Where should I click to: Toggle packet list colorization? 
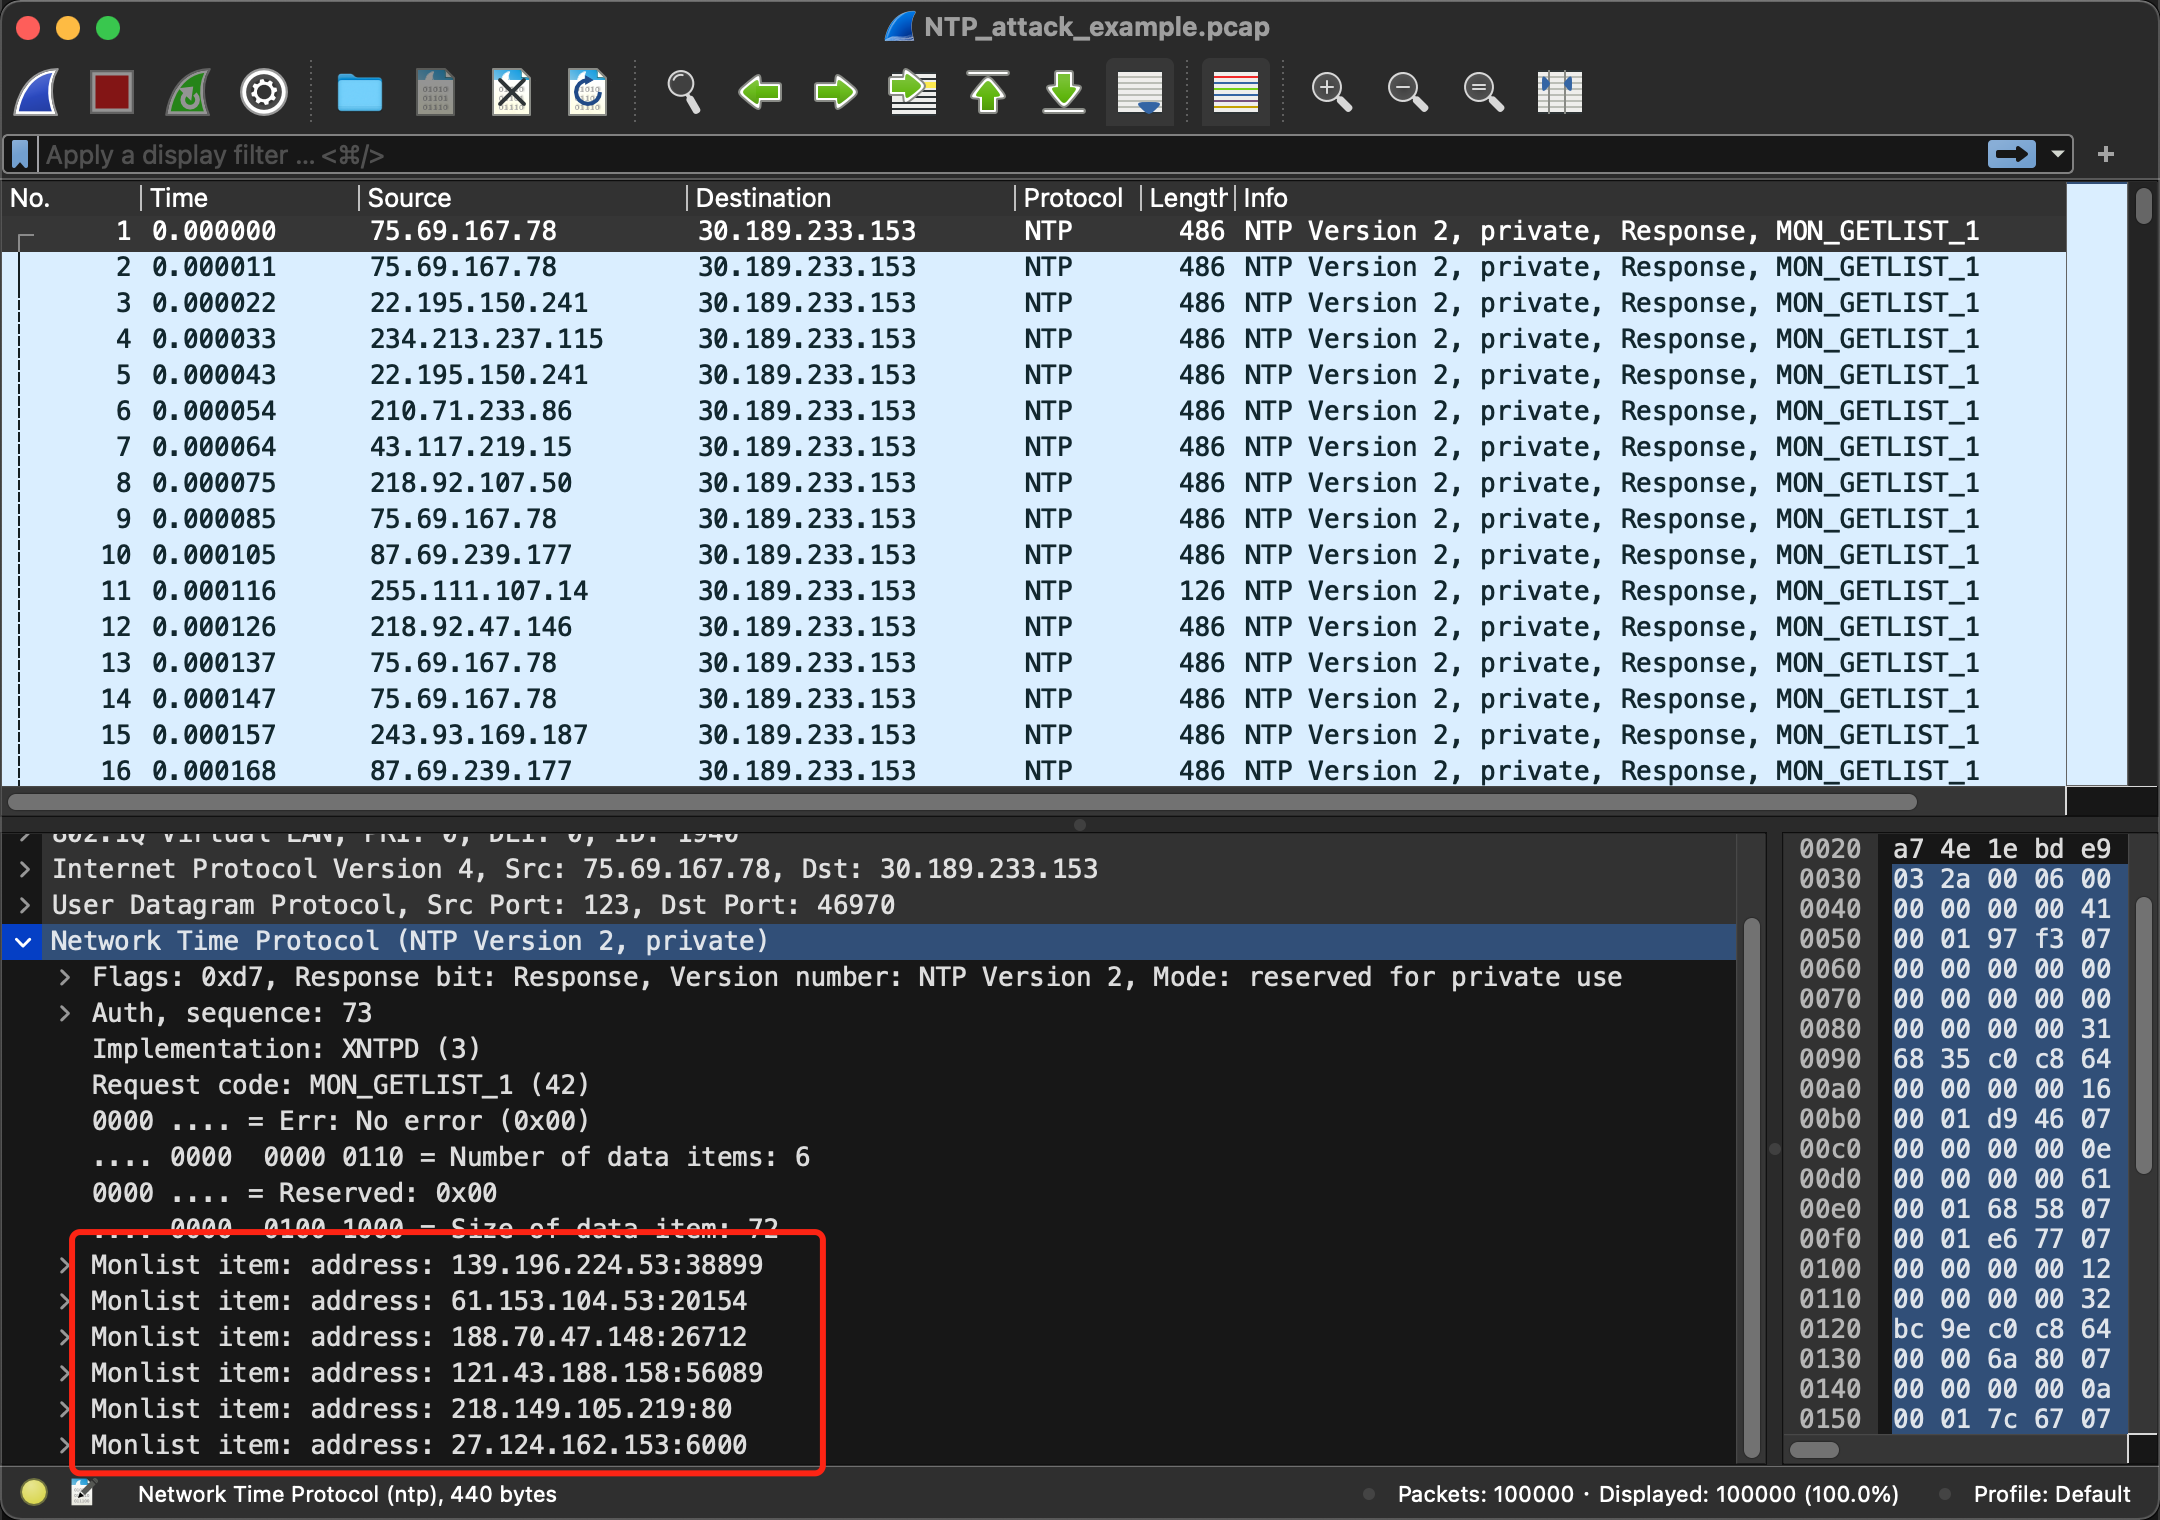[1235, 92]
